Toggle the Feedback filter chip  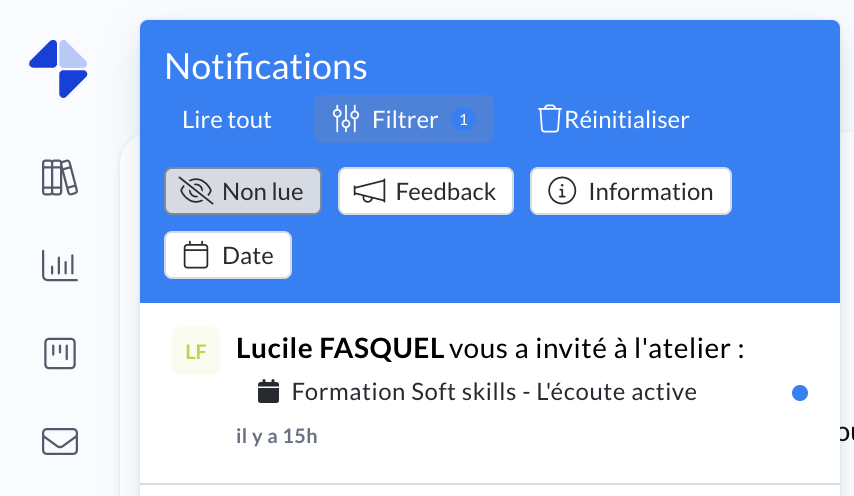426,191
